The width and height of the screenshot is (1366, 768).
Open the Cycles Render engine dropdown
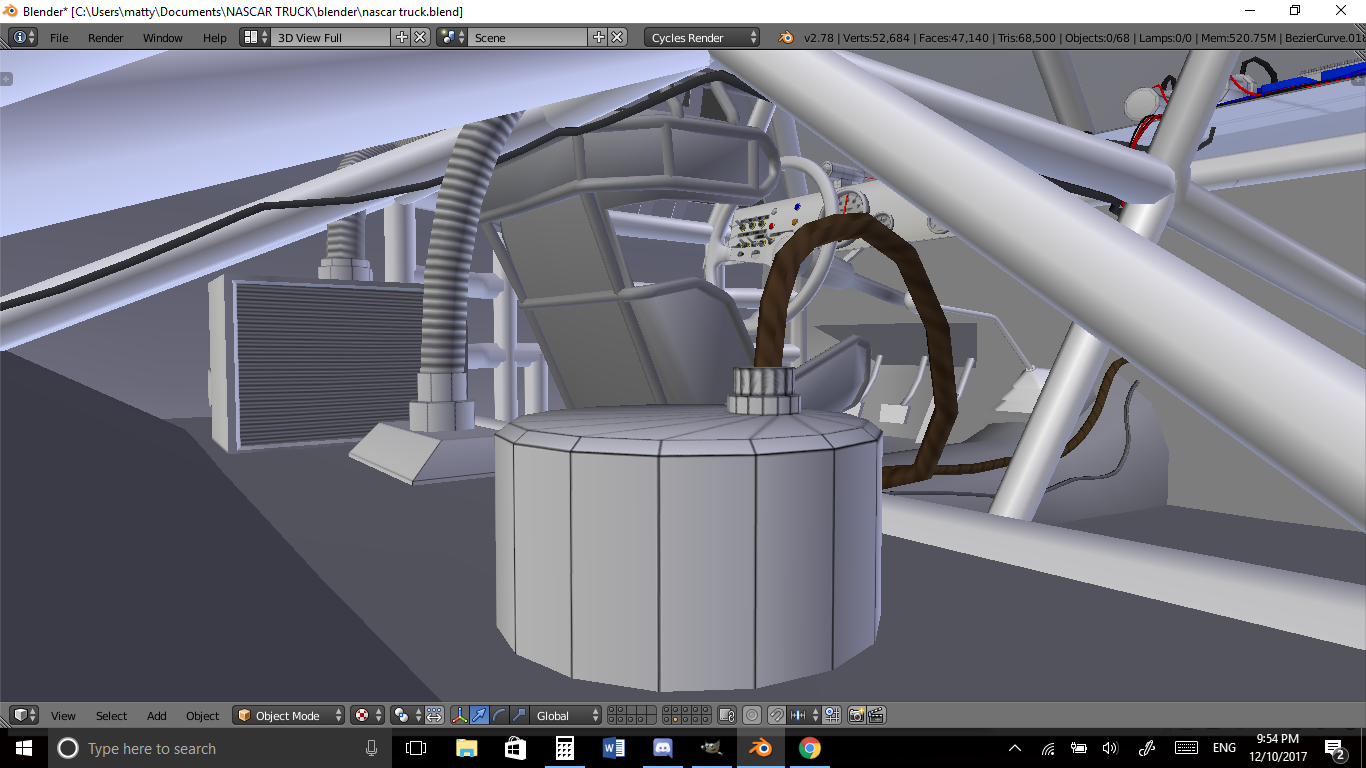(x=702, y=37)
